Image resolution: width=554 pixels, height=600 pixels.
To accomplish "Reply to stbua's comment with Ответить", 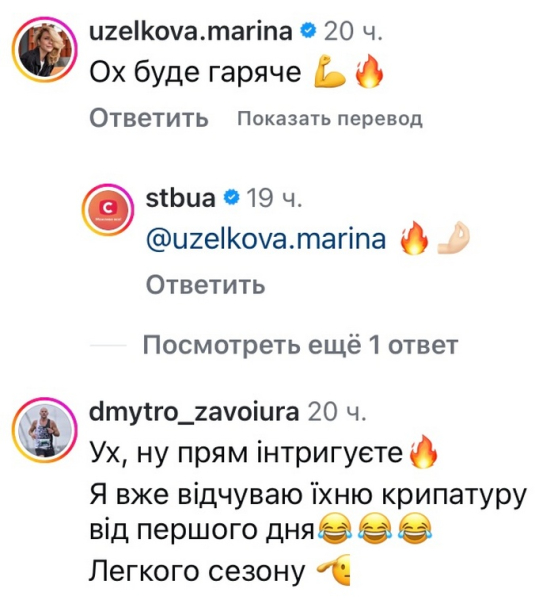I will click(205, 285).
